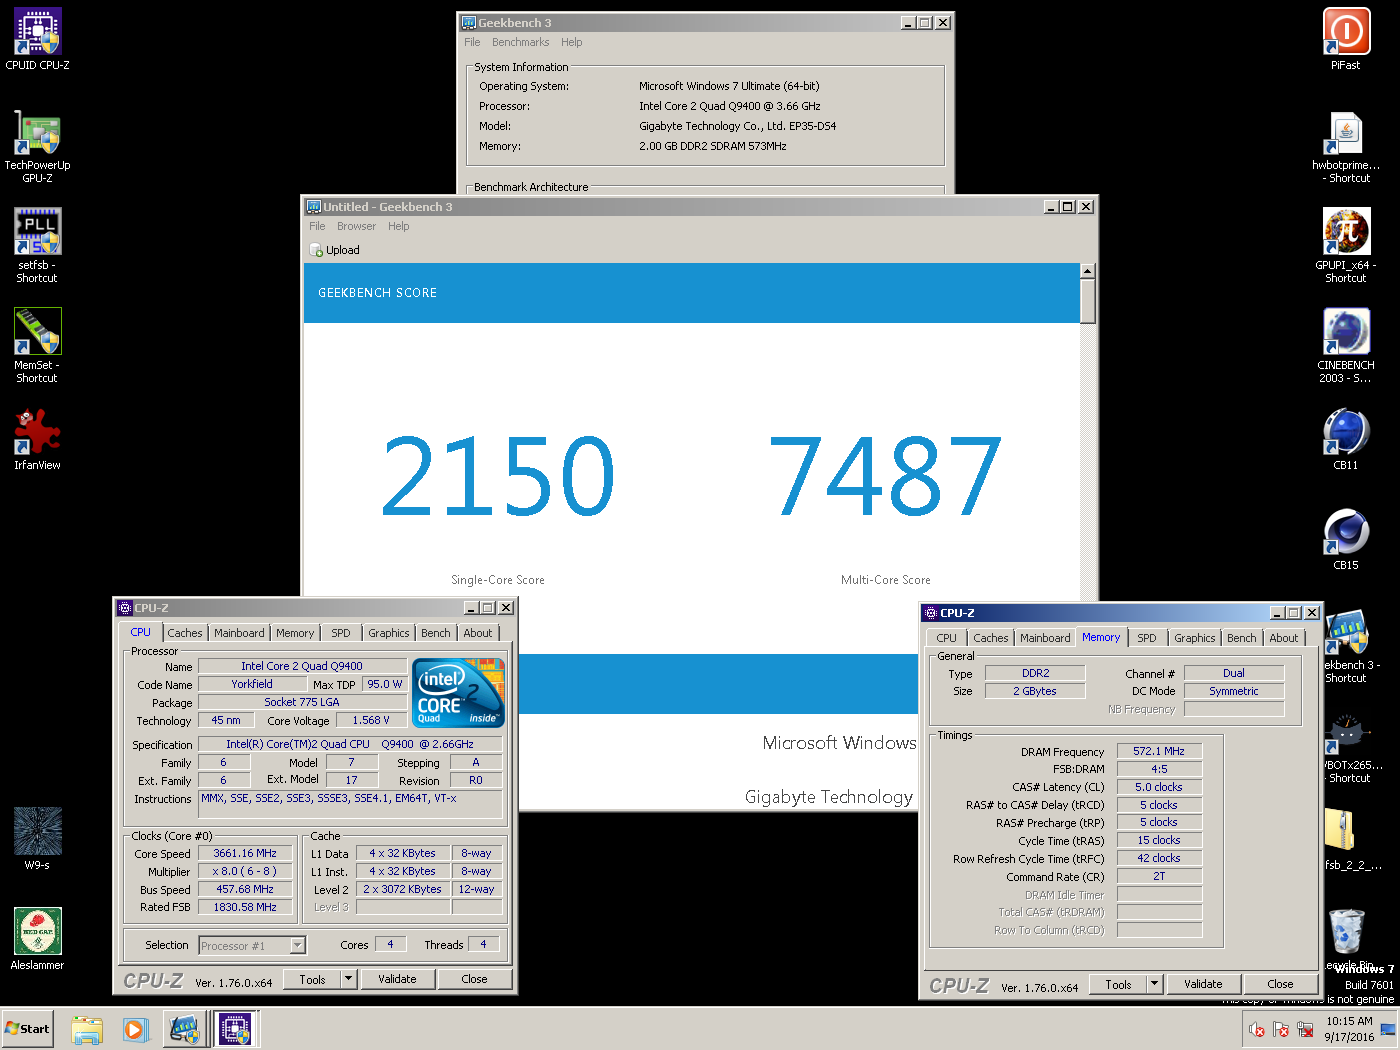This screenshot has width=1400, height=1050.
Task: Switch to CPU tab in right CPU-Z
Action: (946, 638)
